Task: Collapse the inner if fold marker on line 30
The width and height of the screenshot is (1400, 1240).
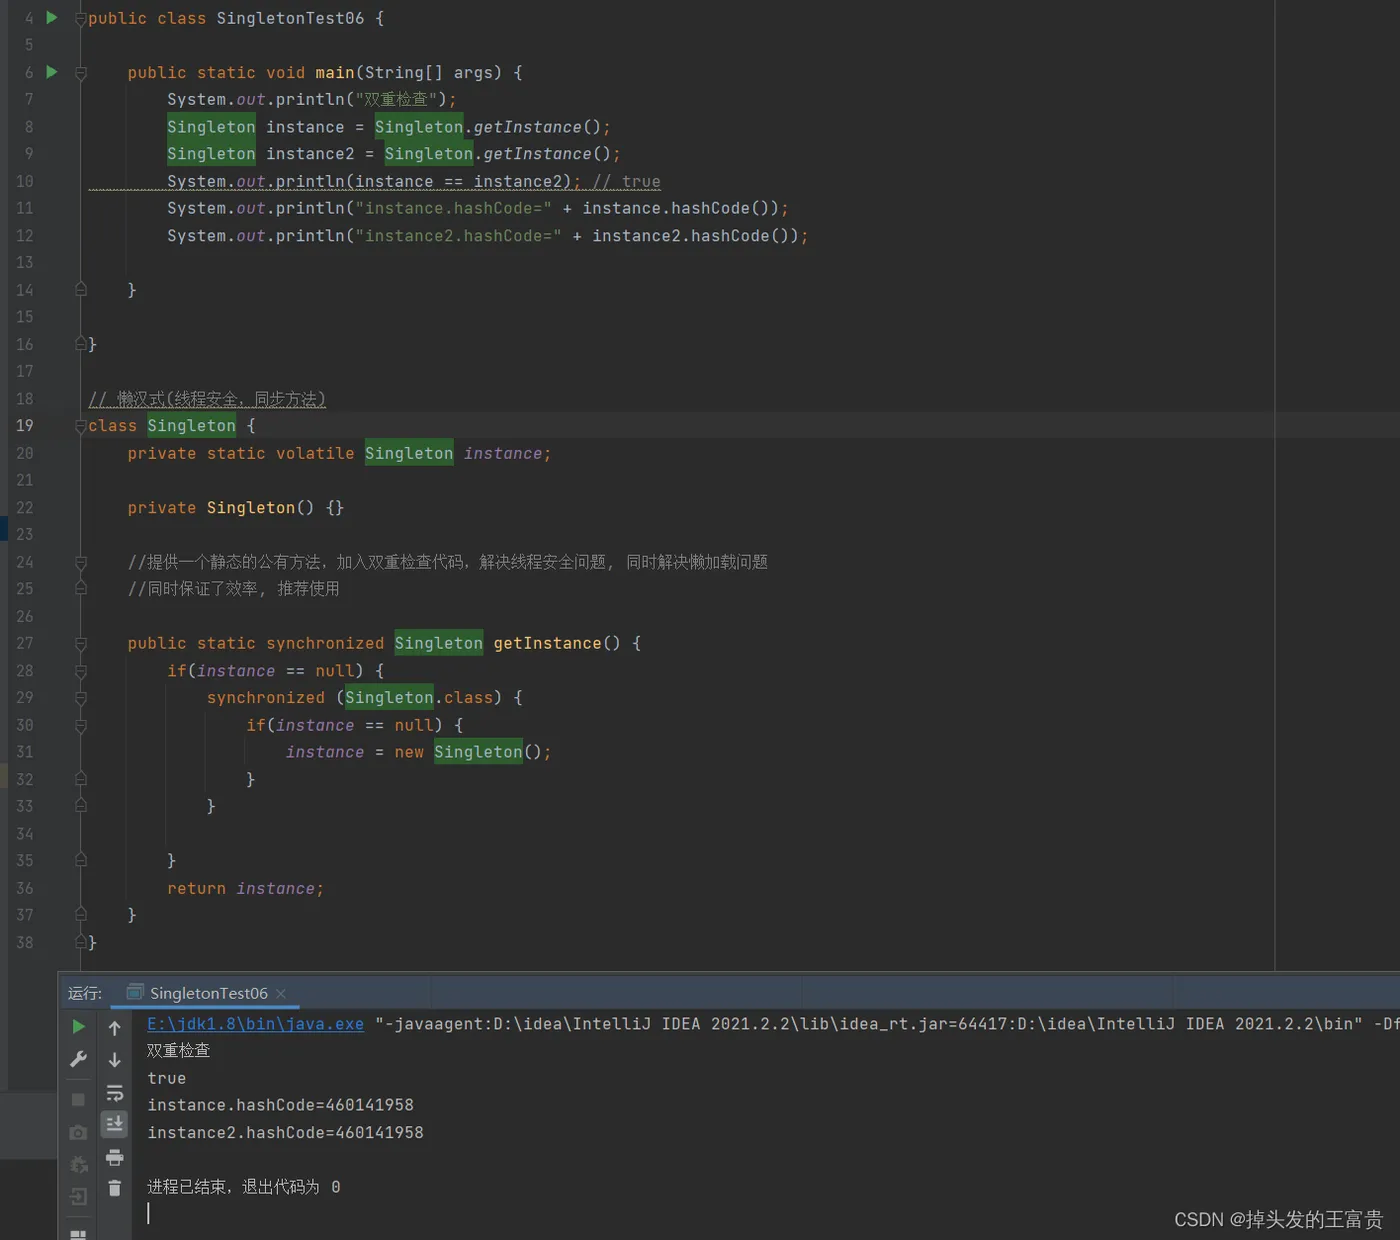Action: pyautogui.click(x=81, y=726)
